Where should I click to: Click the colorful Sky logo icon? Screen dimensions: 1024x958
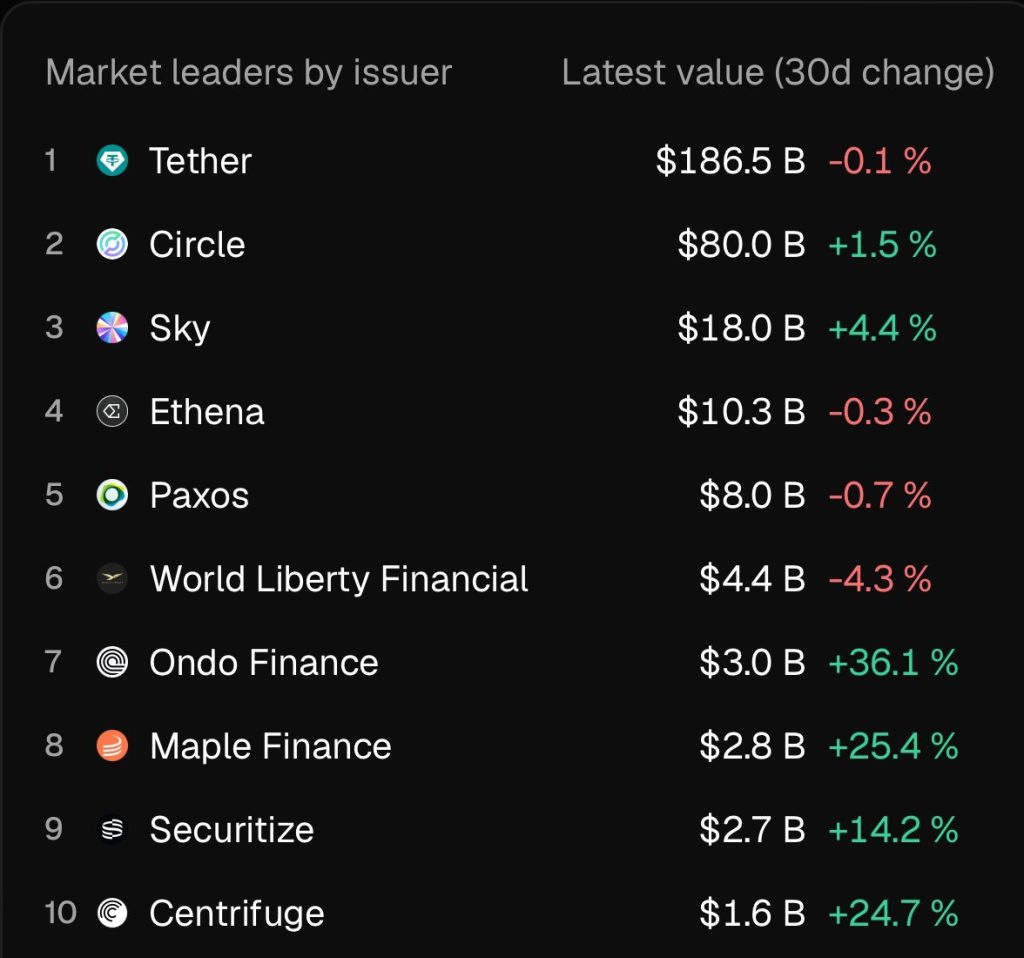click(x=112, y=328)
